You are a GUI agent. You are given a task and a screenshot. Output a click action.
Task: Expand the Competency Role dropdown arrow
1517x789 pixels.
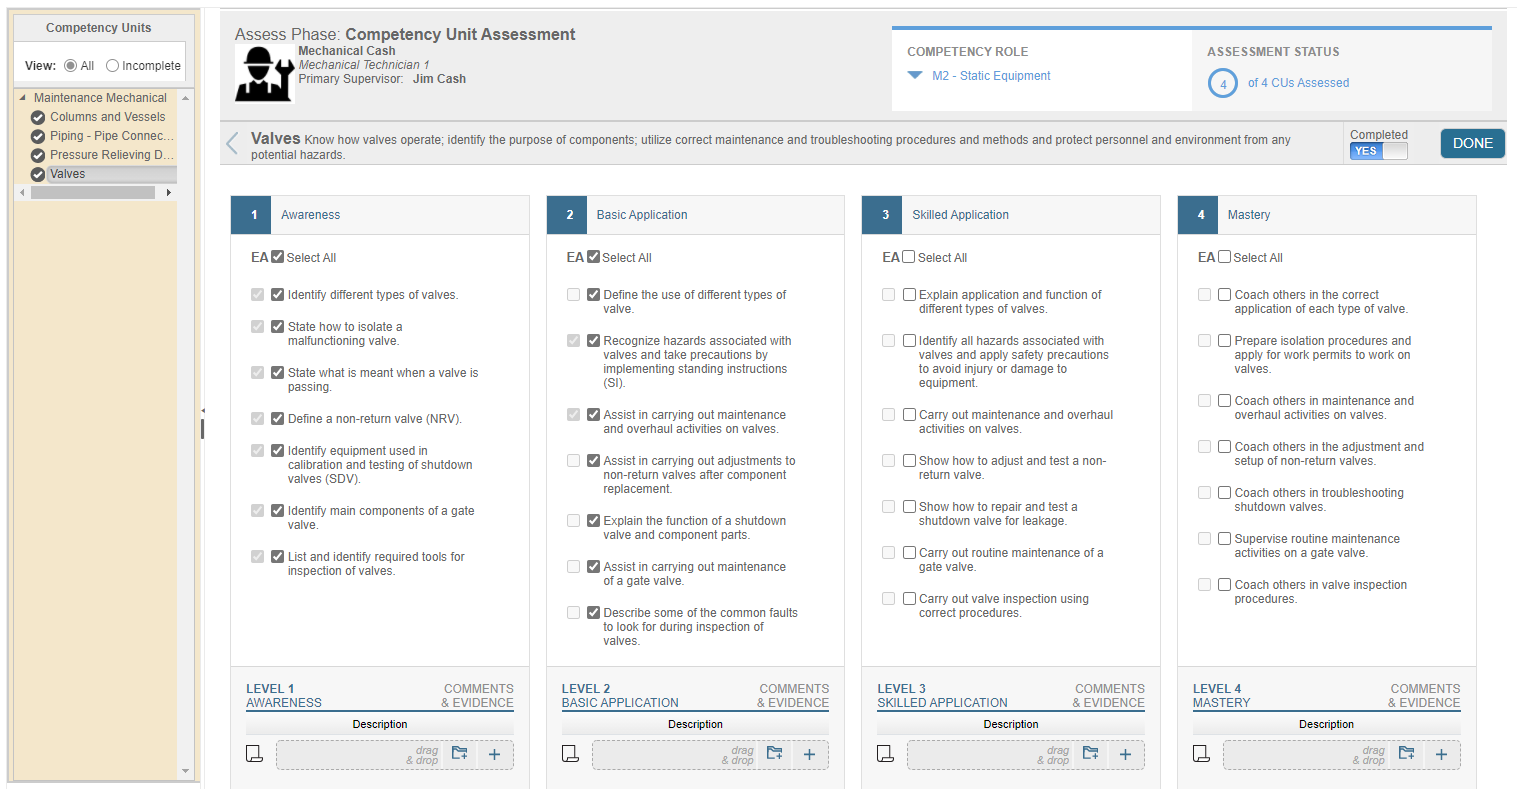tap(915, 75)
